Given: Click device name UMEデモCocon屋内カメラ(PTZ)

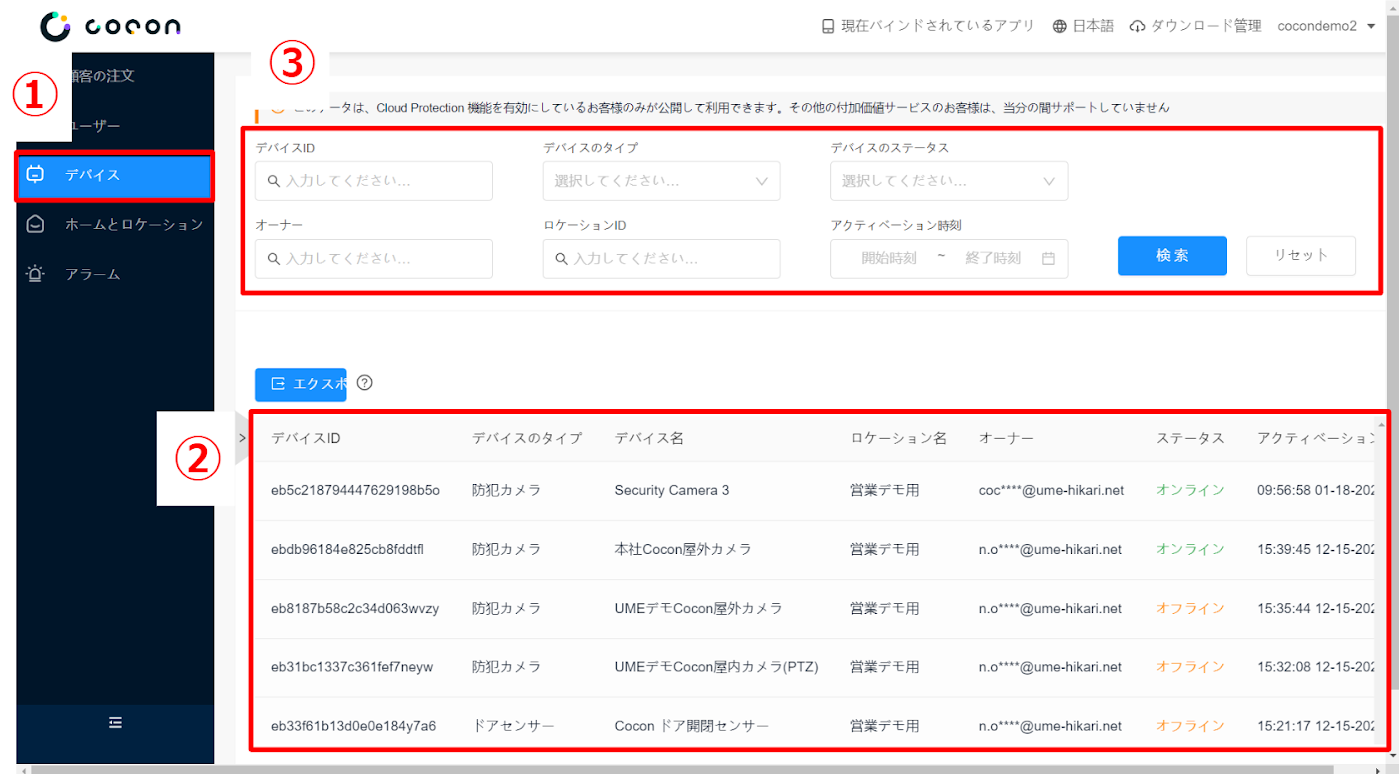Looking at the screenshot, I should (716, 667).
